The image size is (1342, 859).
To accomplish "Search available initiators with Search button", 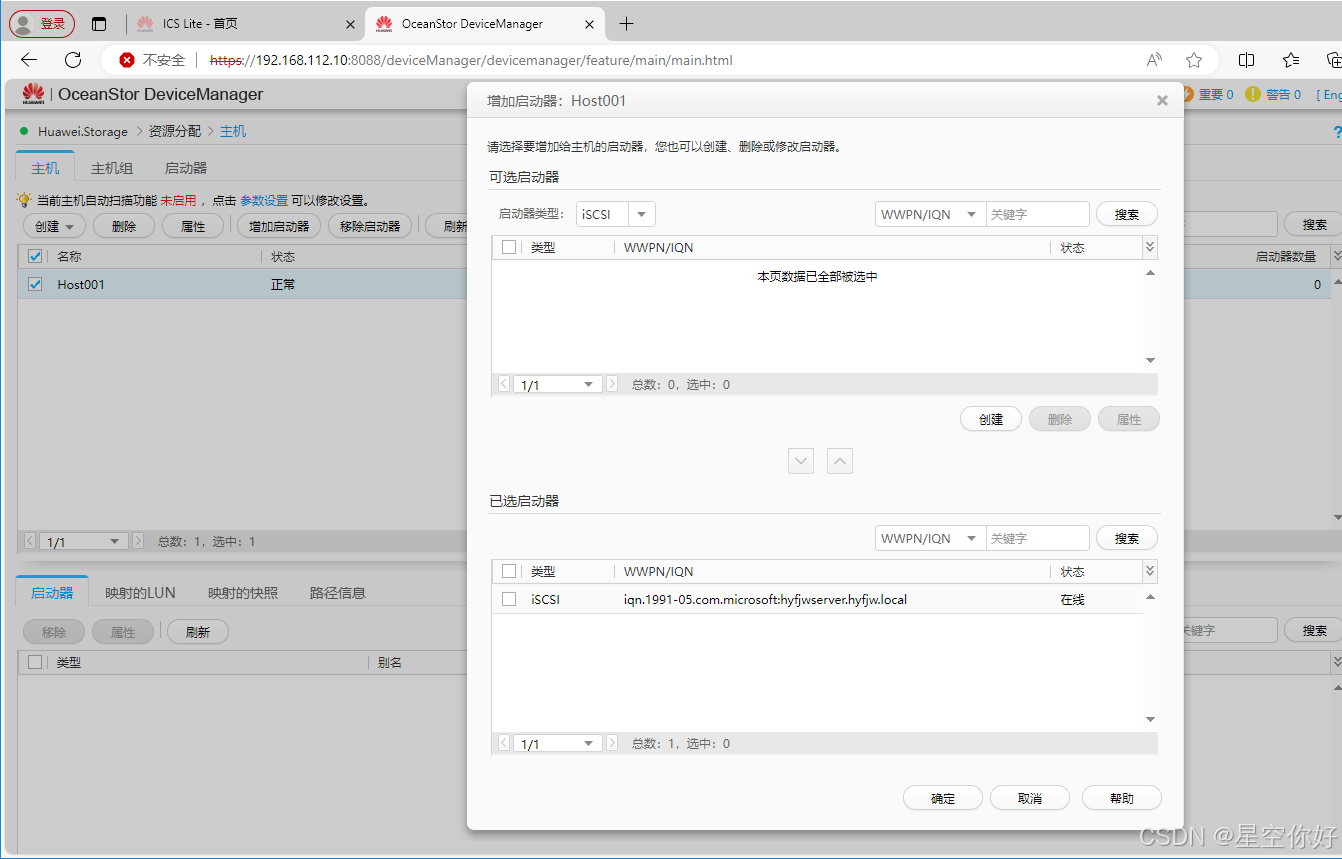I will pyautogui.click(x=1127, y=214).
